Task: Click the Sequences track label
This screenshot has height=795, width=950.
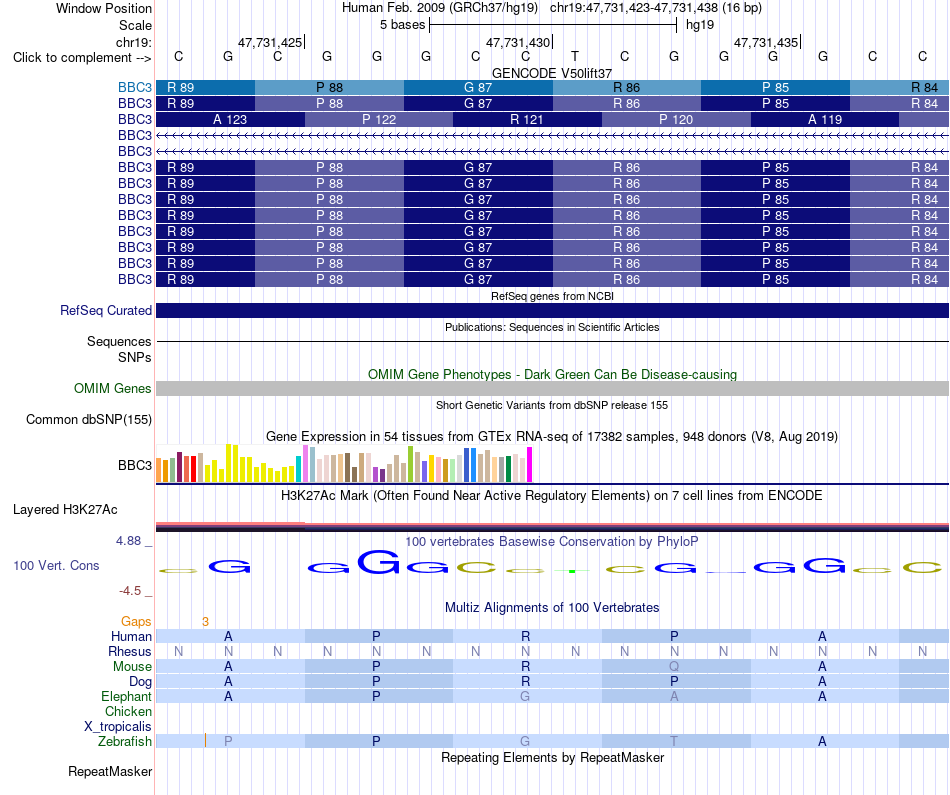Action: (119, 342)
